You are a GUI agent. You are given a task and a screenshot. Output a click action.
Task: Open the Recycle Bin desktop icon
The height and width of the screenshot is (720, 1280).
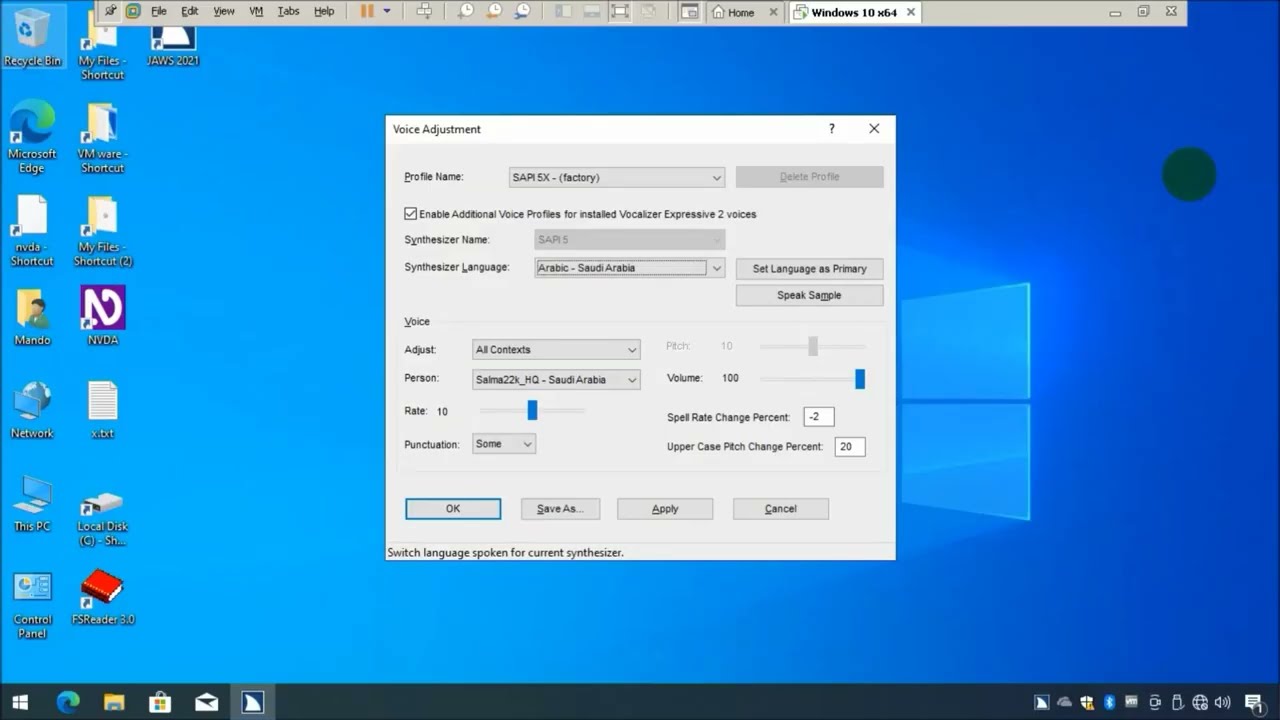32,36
